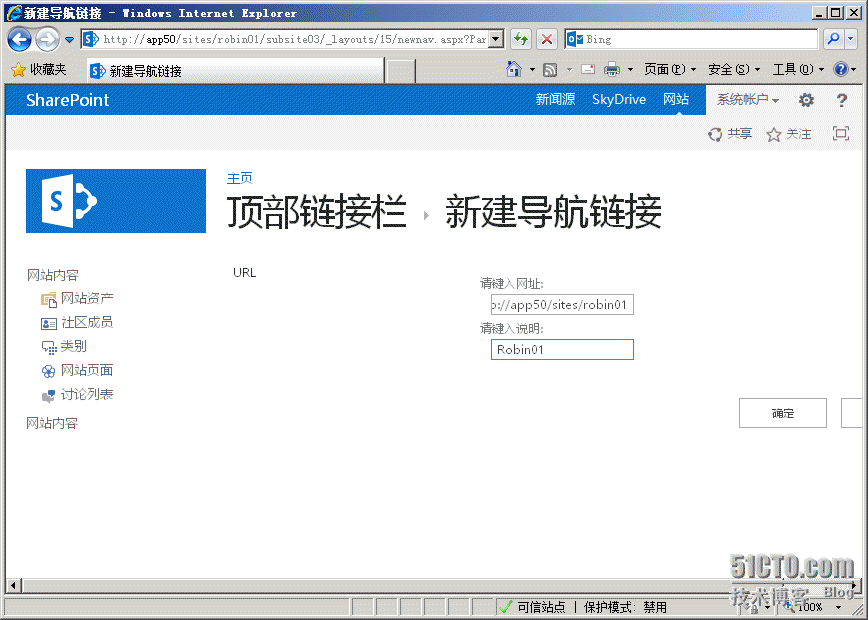
Task: Run search with the magnifier icon
Action: (x=833, y=39)
